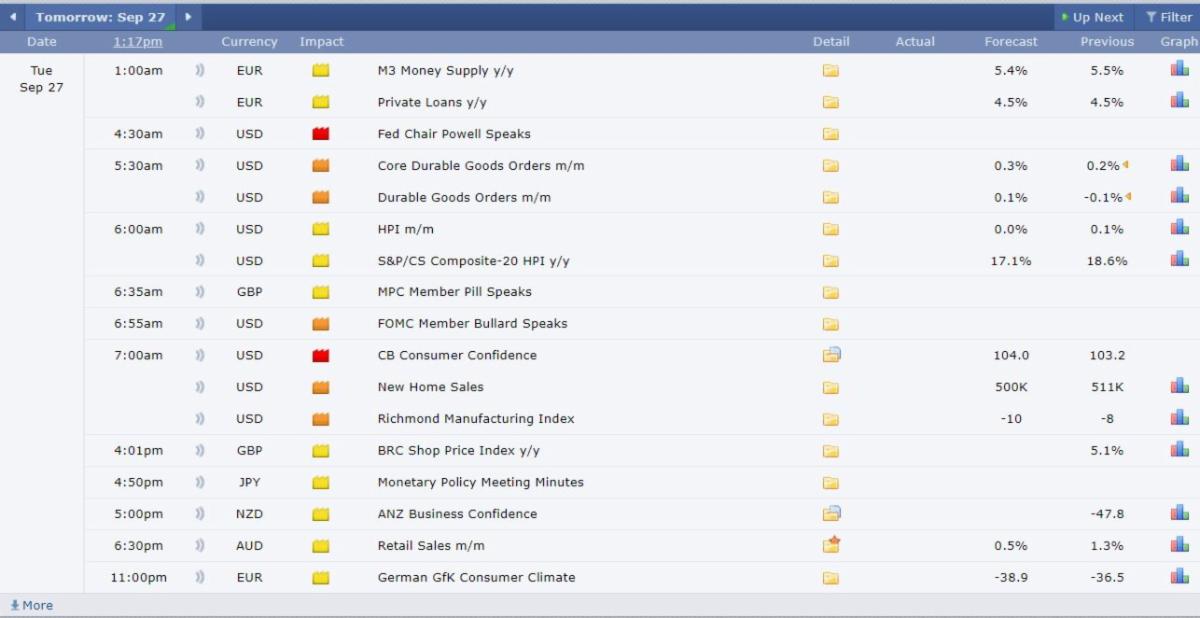The height and width of the screenshot is (618, 1200).
Task: Open detail folder for M3 Money Supply y/y
Action: tap(830, 71)
